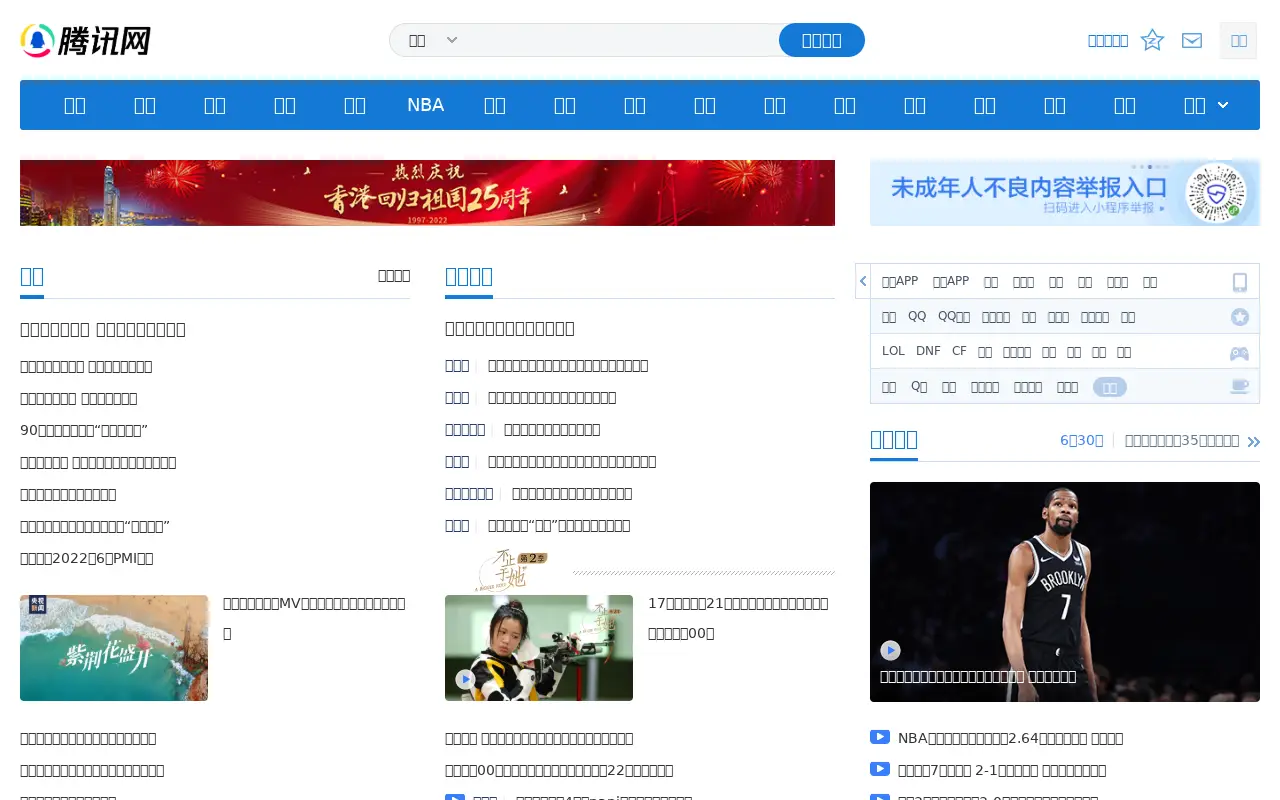
Task: Open the headline starting with 17
Action: [x=738, y=618]
